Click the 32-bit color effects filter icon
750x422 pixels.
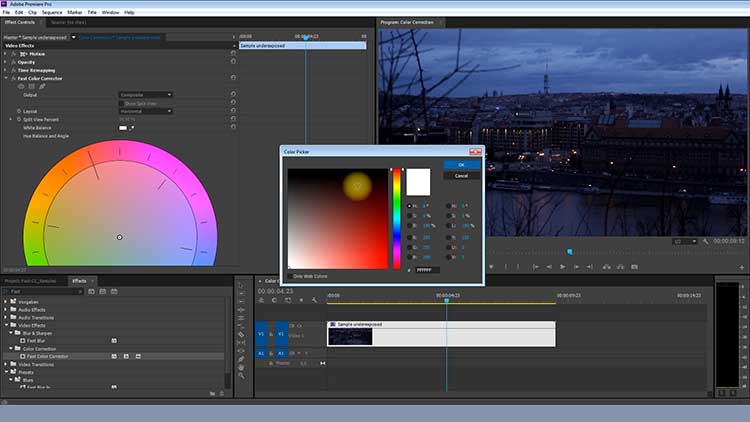pyautogui.click(x=103, y=291)
